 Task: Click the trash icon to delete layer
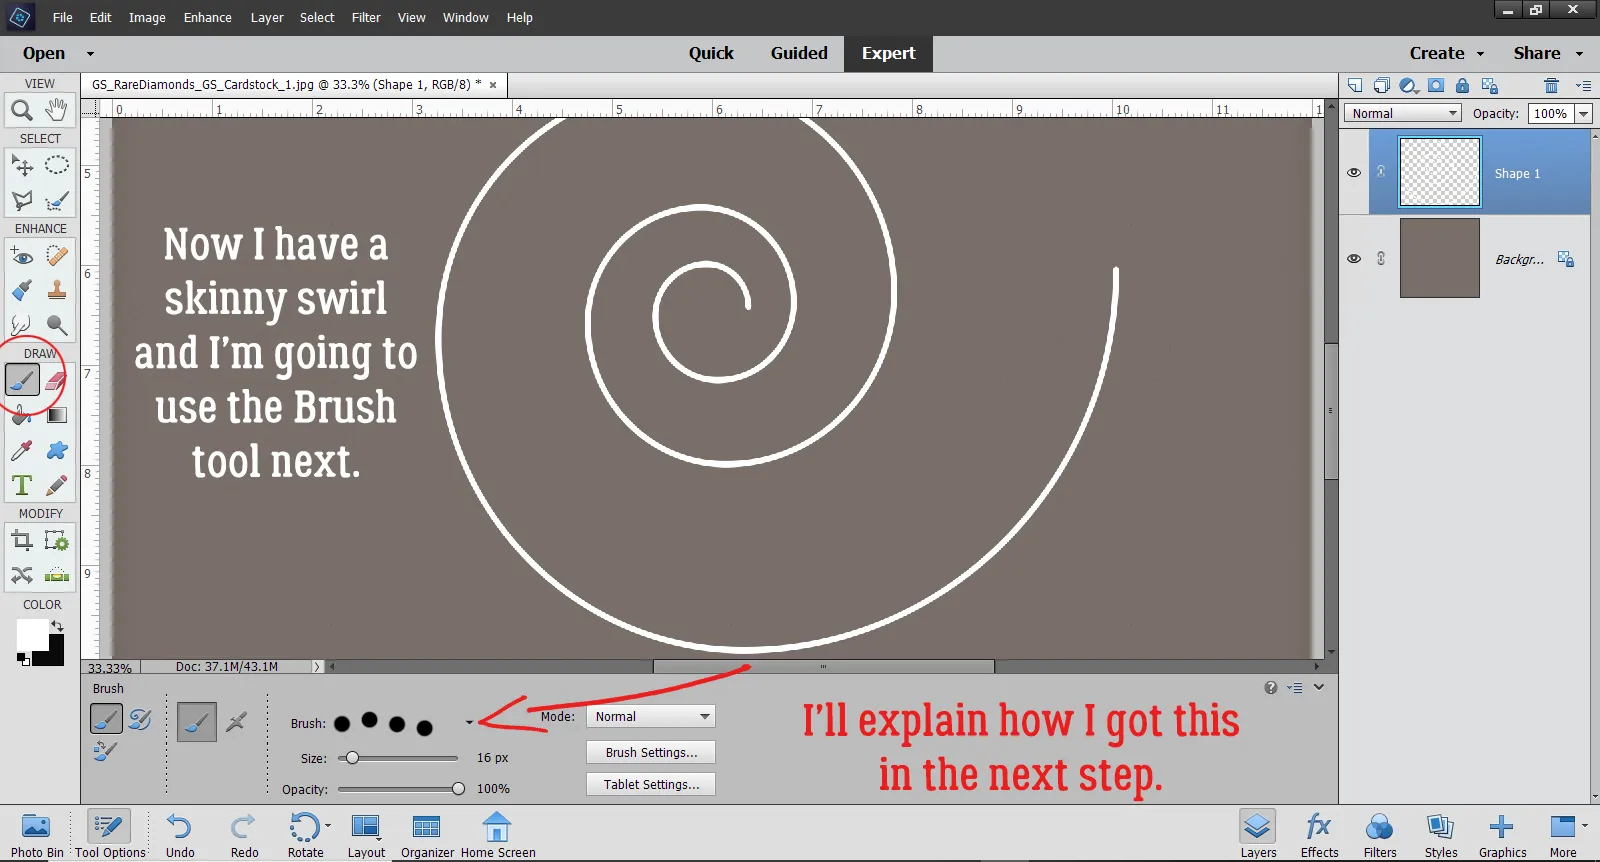pyautogui.click(x=1551, y=86)
